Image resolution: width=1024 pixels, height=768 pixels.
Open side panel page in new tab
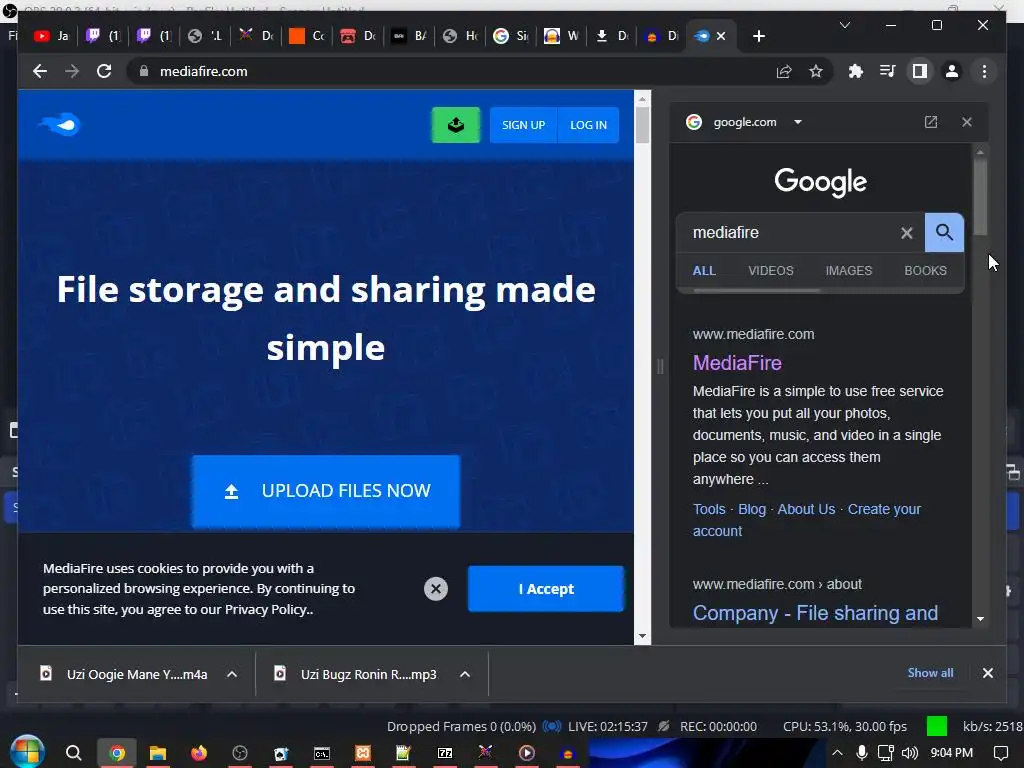coord(931,122)
